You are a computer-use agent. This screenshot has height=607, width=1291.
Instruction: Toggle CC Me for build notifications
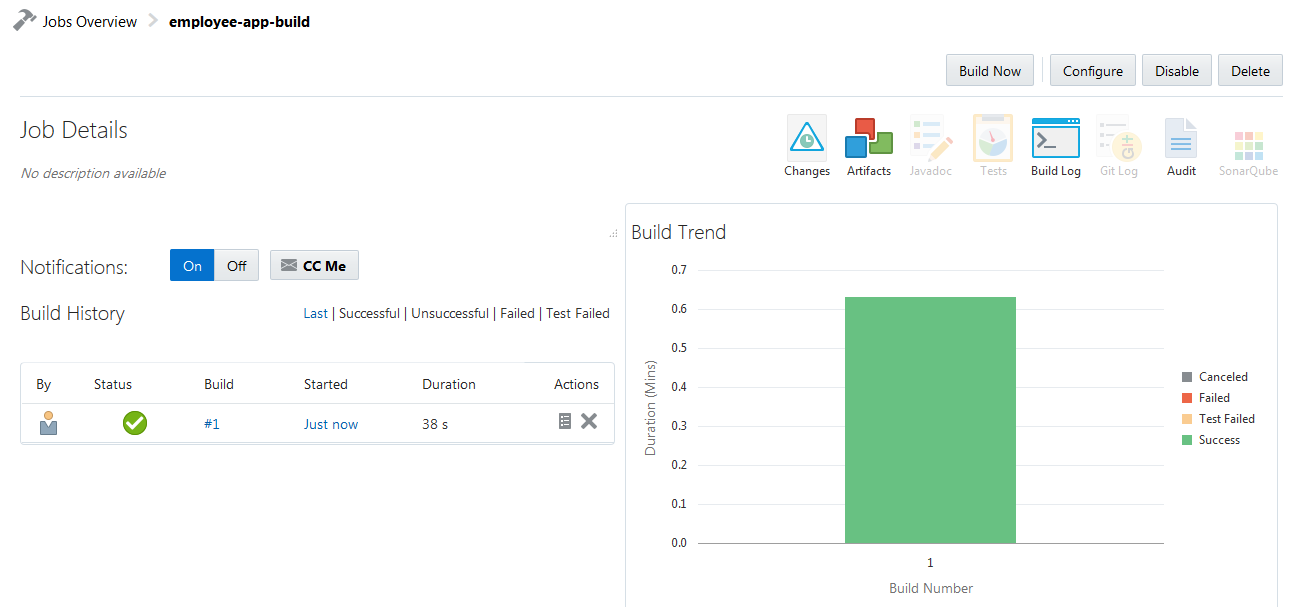(314, 265)
